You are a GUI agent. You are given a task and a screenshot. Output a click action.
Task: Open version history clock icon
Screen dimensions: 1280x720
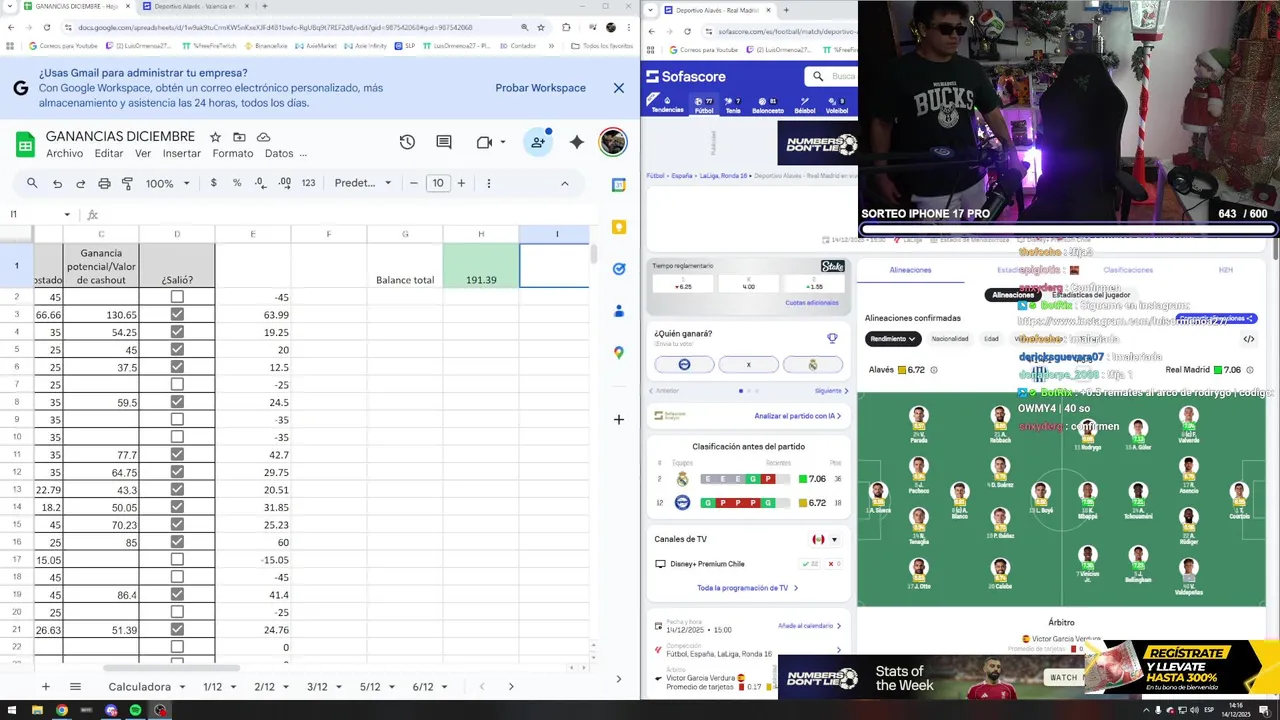(x=407, y=143)
